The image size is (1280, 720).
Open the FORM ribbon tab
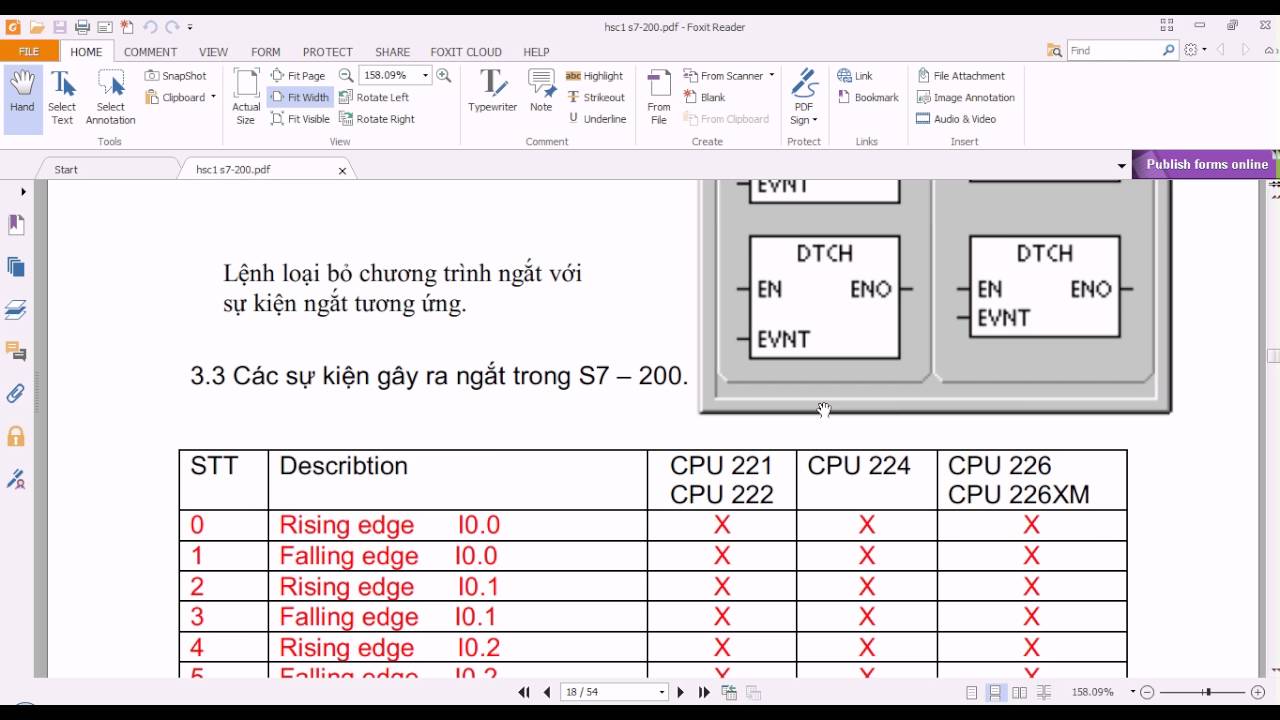[265, 52]
